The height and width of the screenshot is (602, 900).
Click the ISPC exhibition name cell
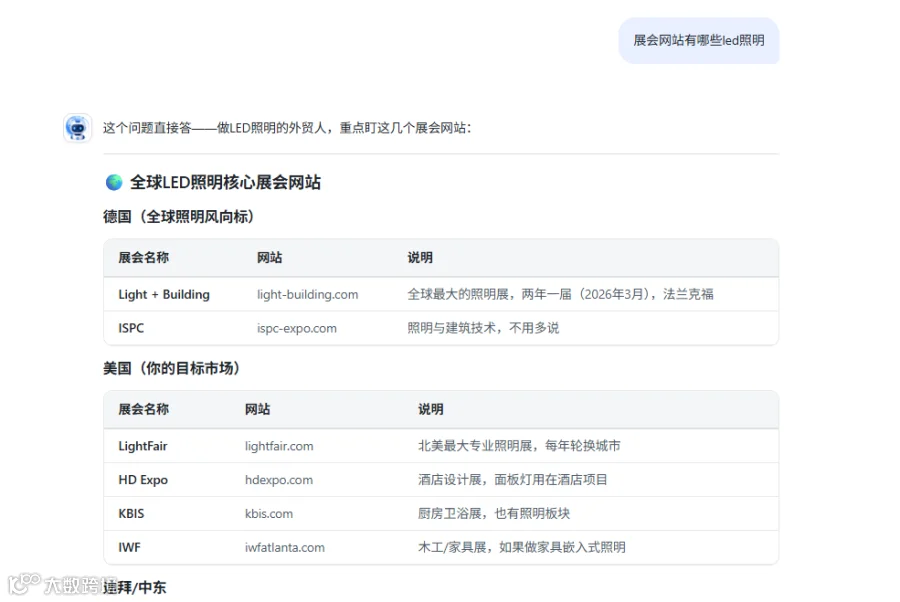(131, 328)
